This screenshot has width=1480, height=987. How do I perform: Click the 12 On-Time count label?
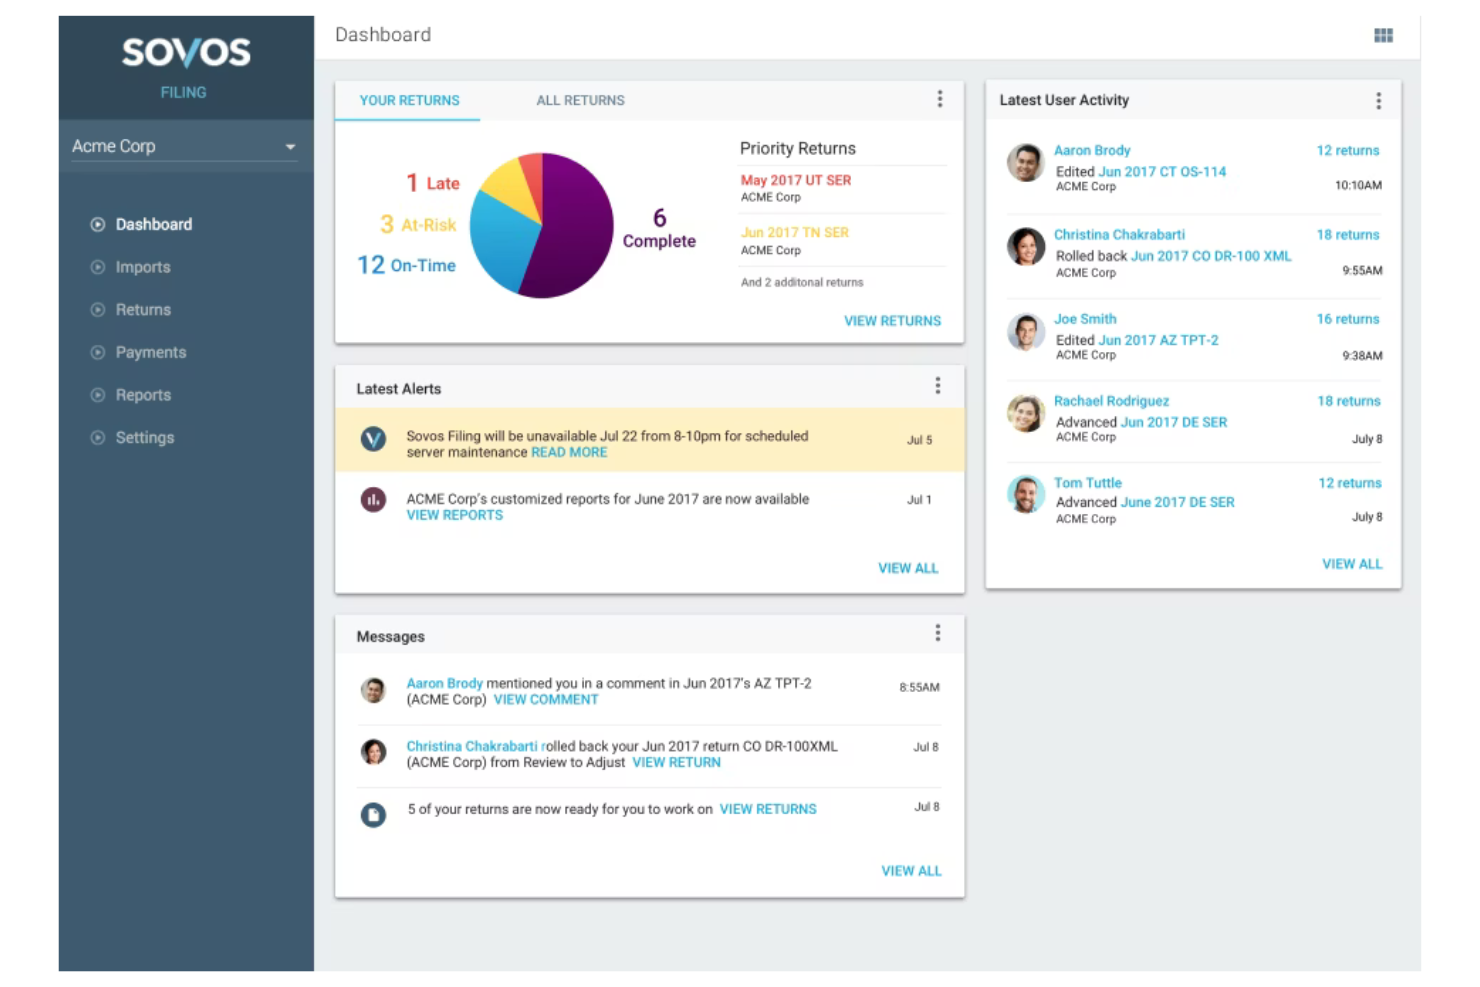407,265
